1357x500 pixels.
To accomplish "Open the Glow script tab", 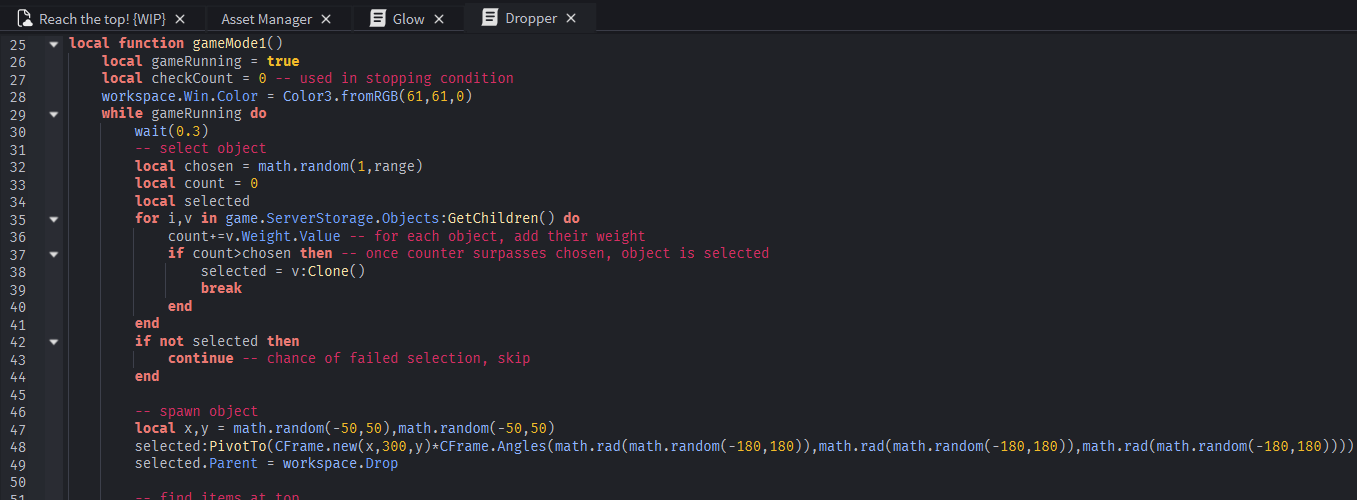I will click(408, 19).
